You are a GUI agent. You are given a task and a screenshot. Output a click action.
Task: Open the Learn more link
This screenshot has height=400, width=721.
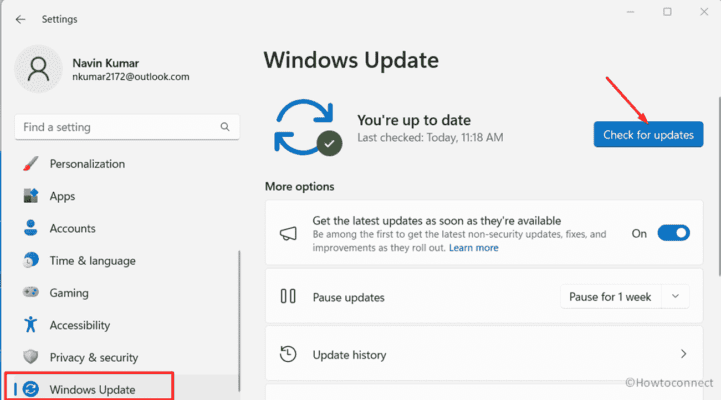(474, 248)
